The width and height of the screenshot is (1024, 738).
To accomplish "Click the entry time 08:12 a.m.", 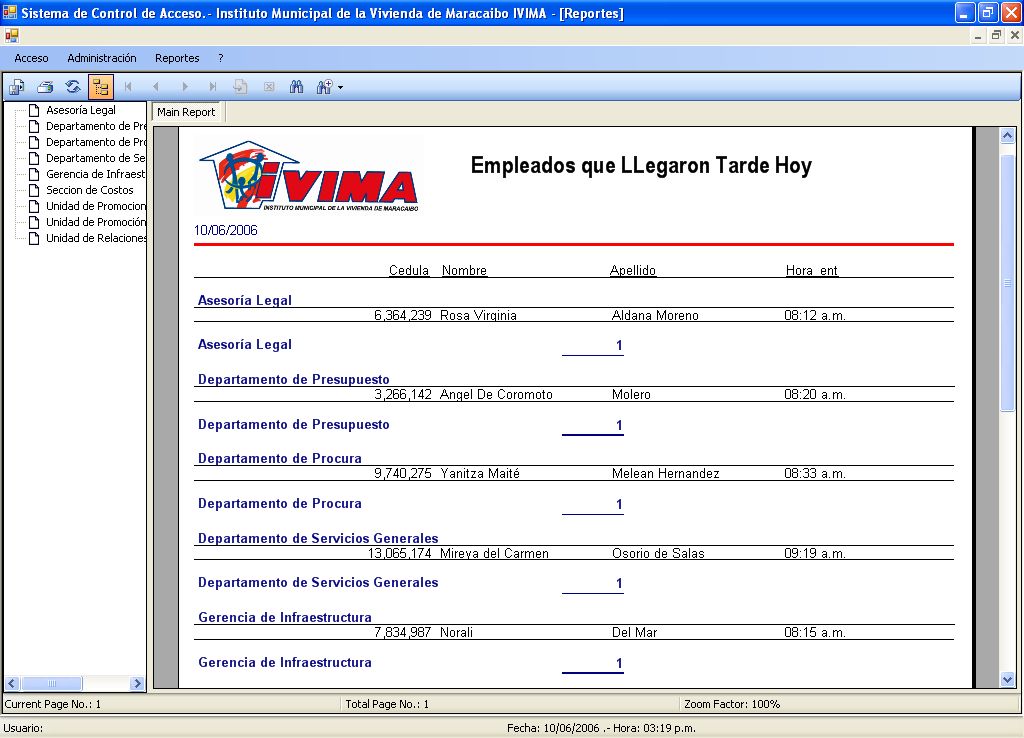I will [815, 315].
